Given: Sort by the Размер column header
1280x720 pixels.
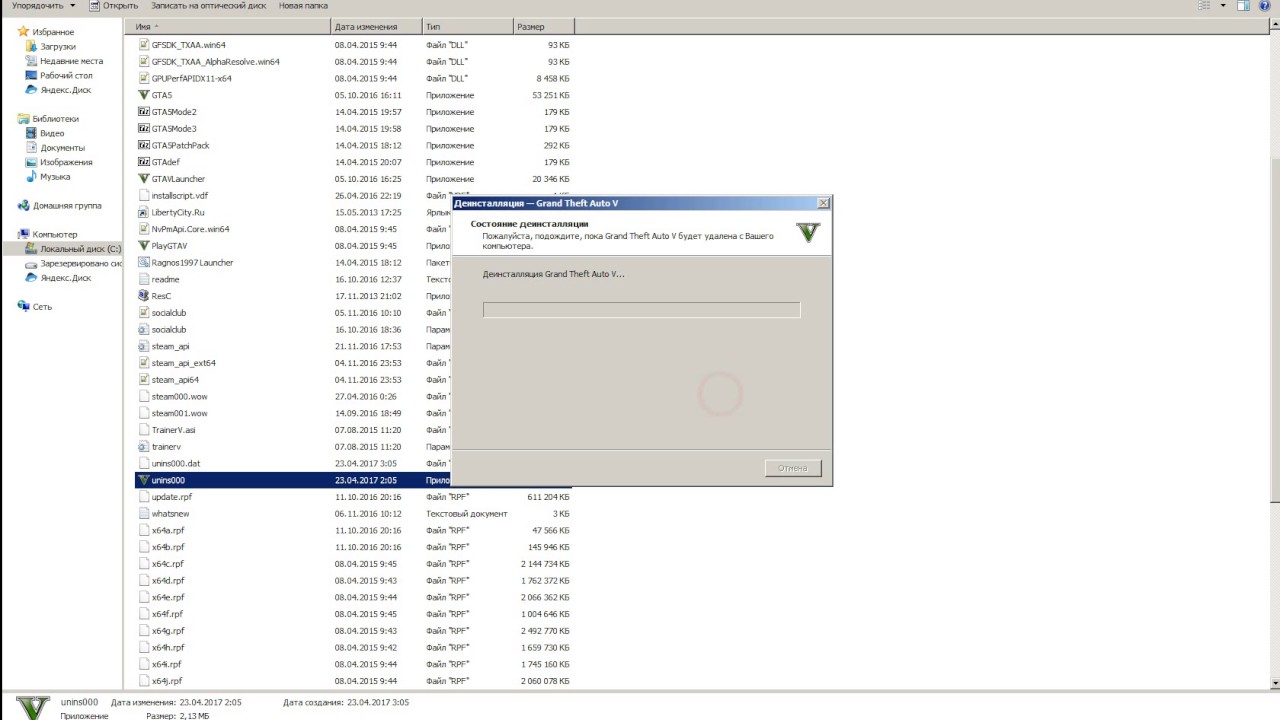Looking at the screenshot, I should [x=543, y=27].
